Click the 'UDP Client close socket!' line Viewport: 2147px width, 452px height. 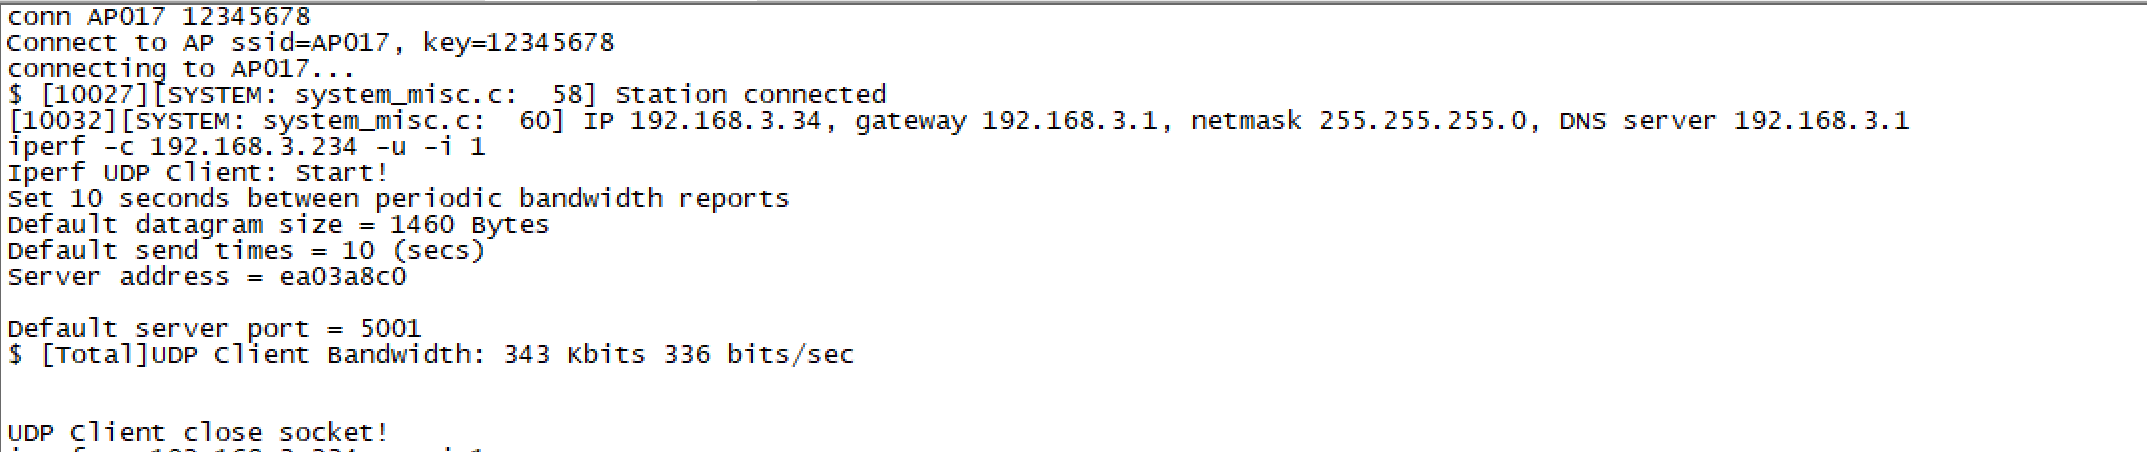point(198,433)
